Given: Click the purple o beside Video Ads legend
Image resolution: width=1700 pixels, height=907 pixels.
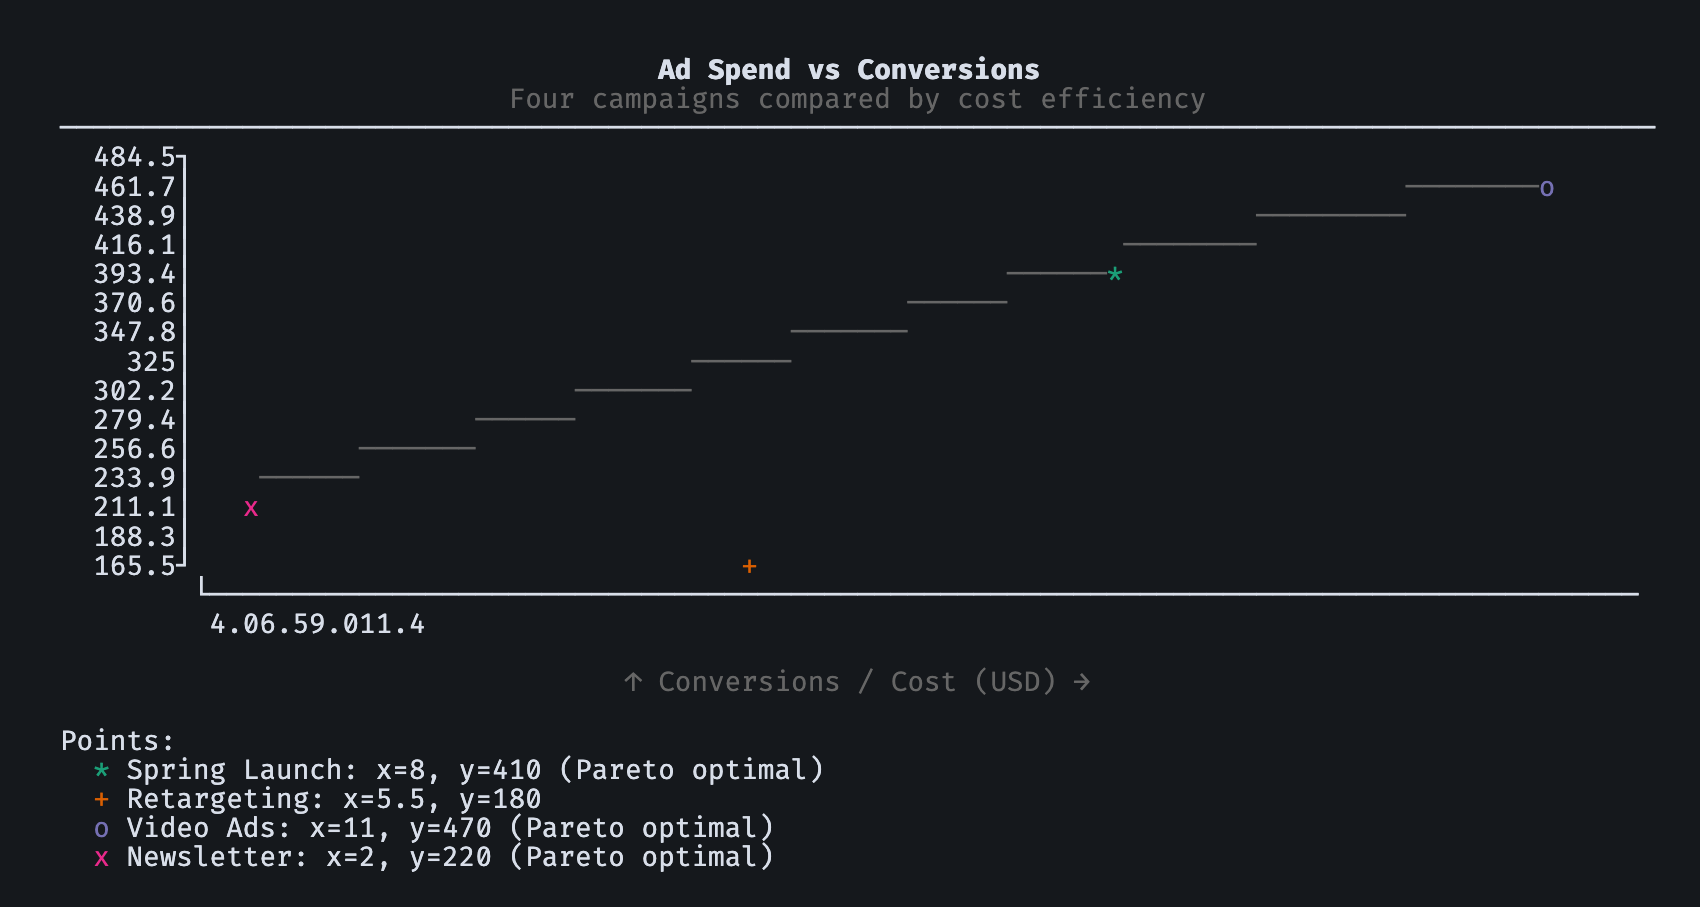Looking at the screenshot, I should (x=101, y=829).
